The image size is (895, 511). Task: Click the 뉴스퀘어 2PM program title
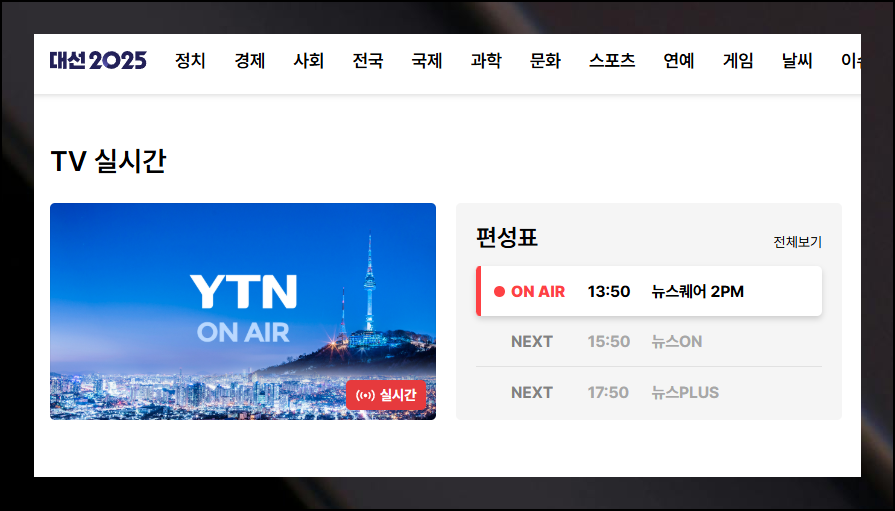698,292
